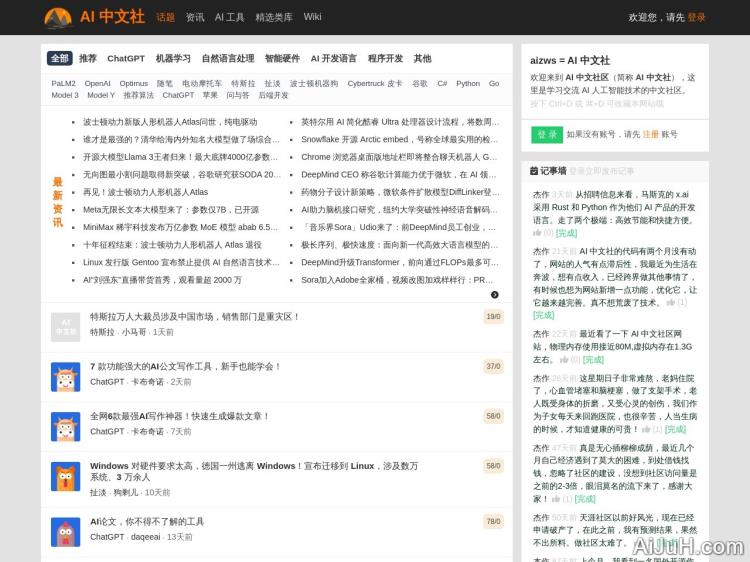The height and width of the screenshot is (562, 750).
Task: Open post about Windows 对硬件要求太高
Action: (x=254, y=471)
